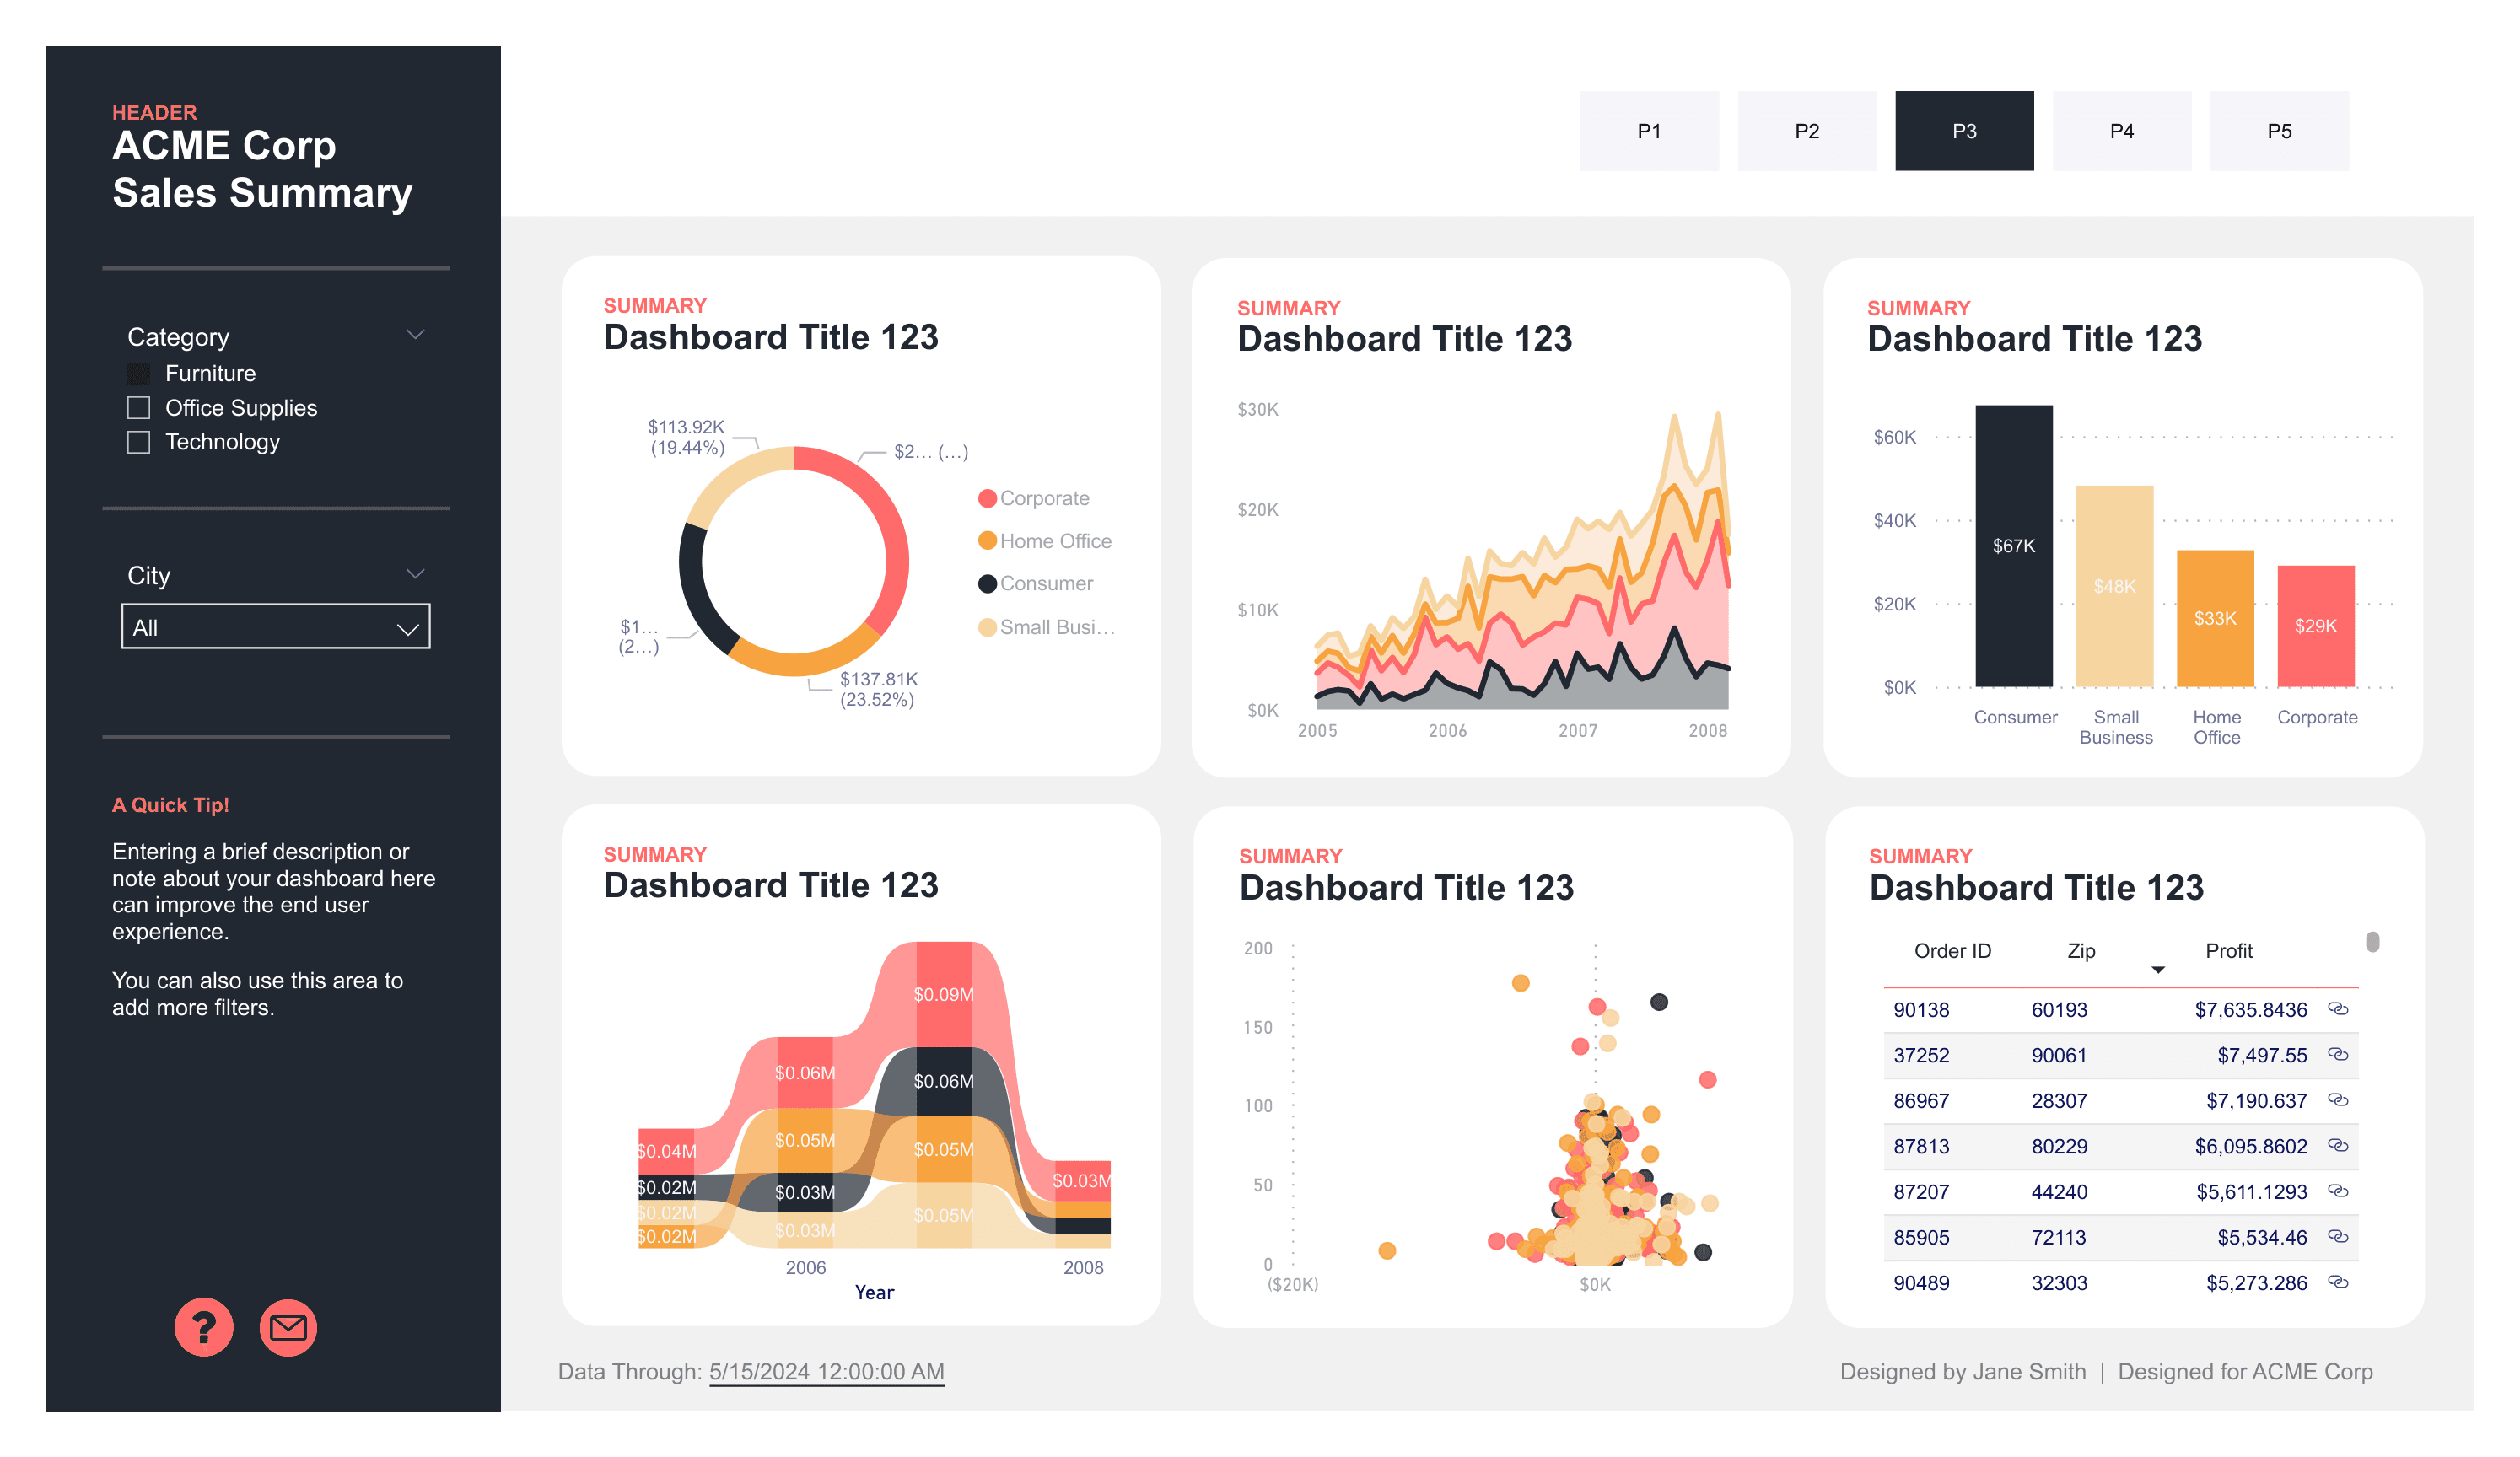Open the help question mark icon
2520x1457 pixels.
click(x=204, y=1327)
